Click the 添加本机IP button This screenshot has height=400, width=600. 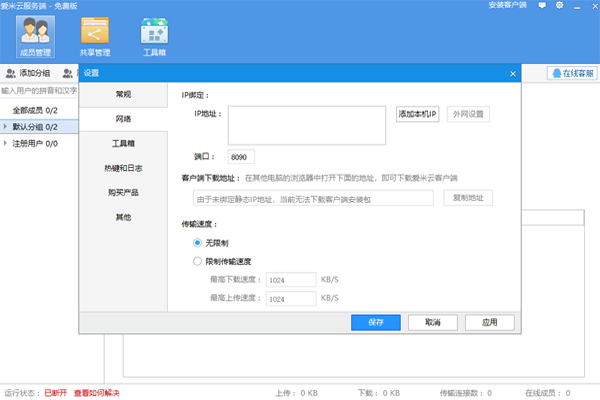pyautogui.click(x=418, y=114)
